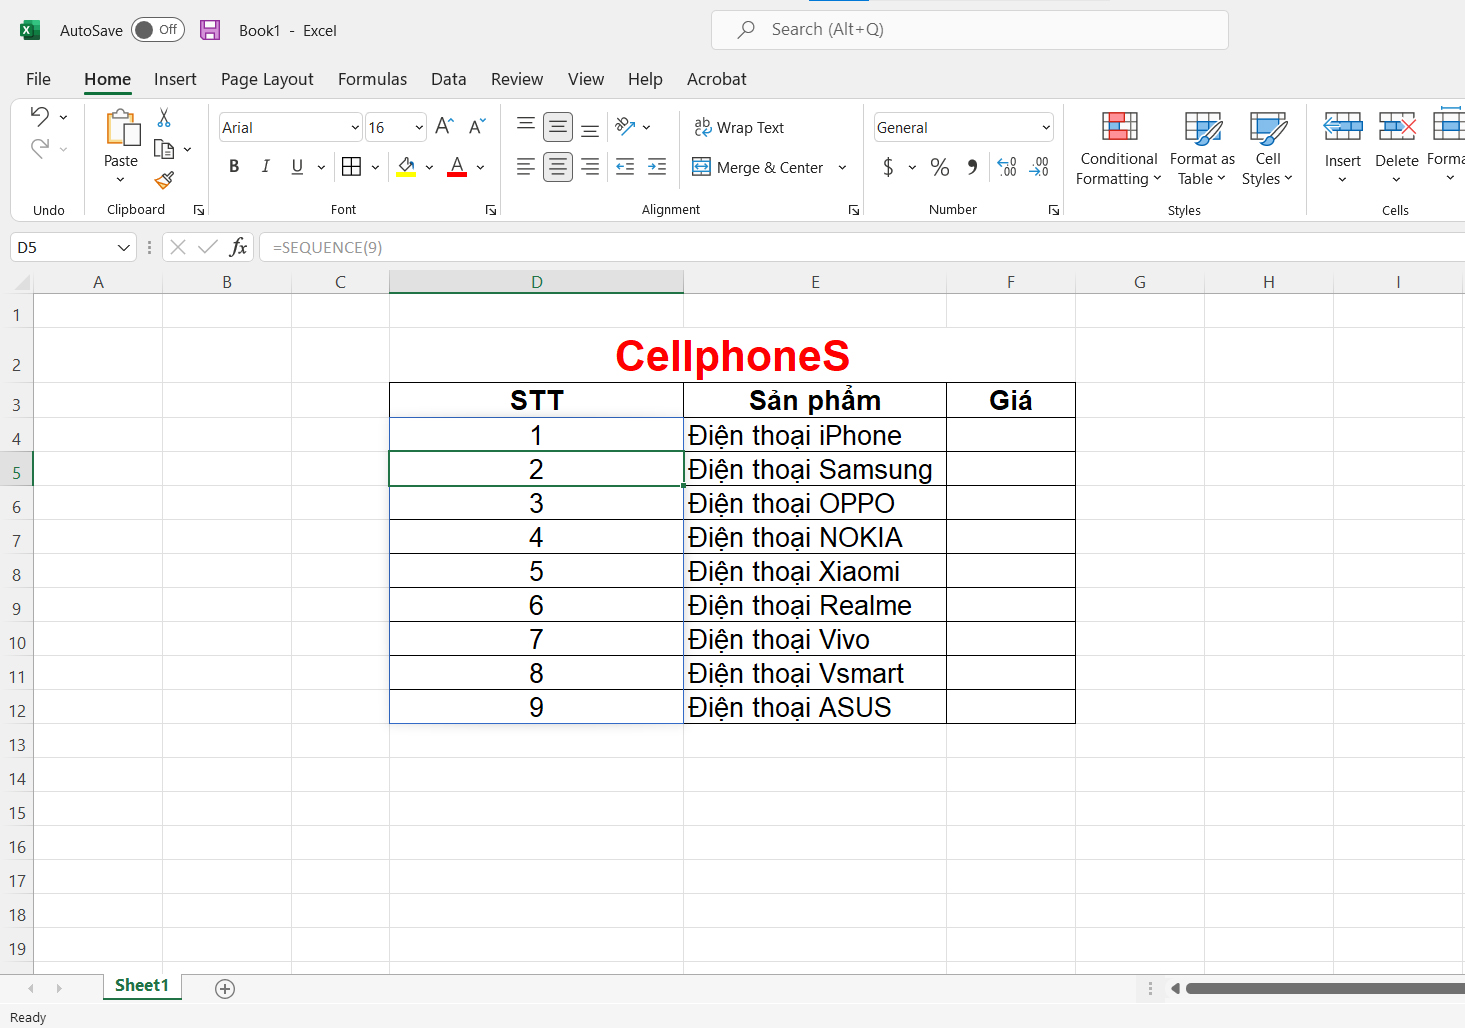Open the Acrobat tab

[x=717, y=79]
